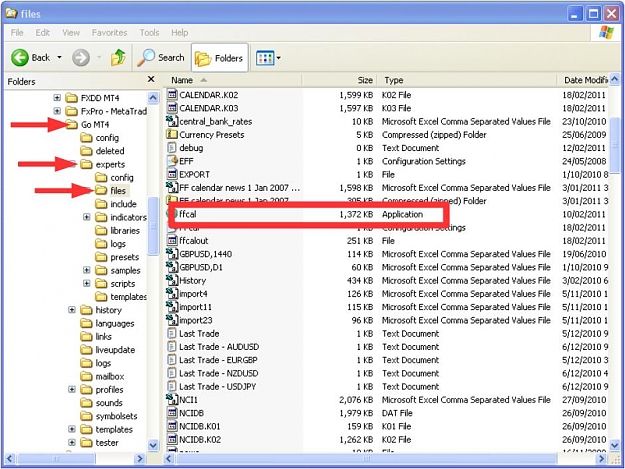Open the Favorites menu

coord(109,33)
